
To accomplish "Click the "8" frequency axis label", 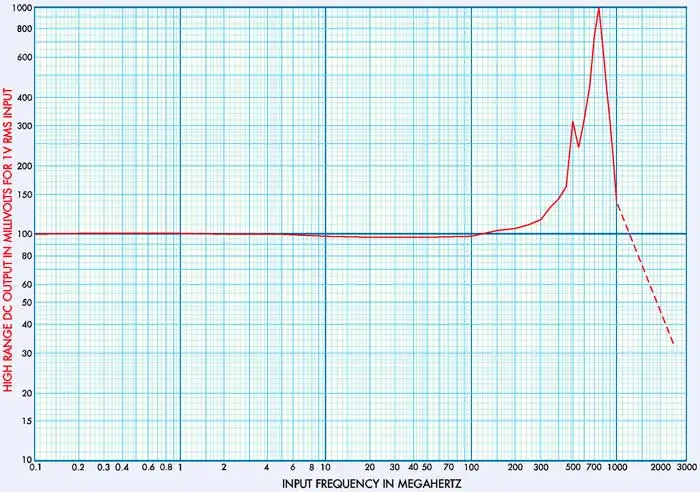I will (312, 467).
